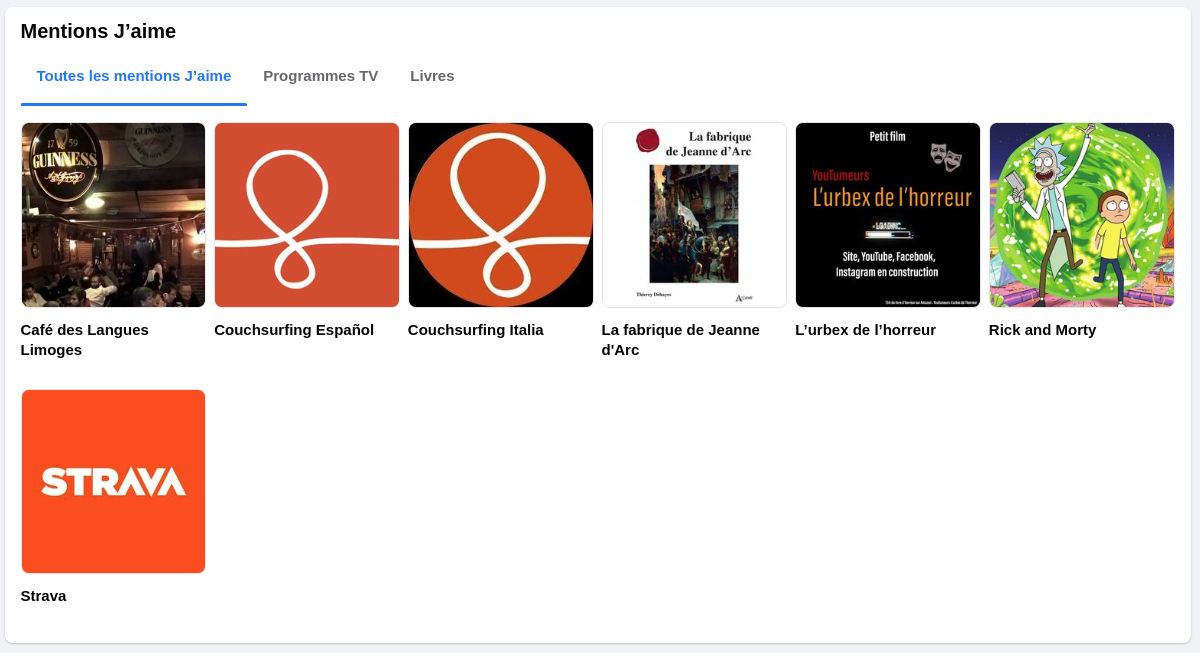This screenshot has height=653, width=1200.
Task: Open the Rick and Morty artwork thumbnail
Action: [x=1082, y=215]
